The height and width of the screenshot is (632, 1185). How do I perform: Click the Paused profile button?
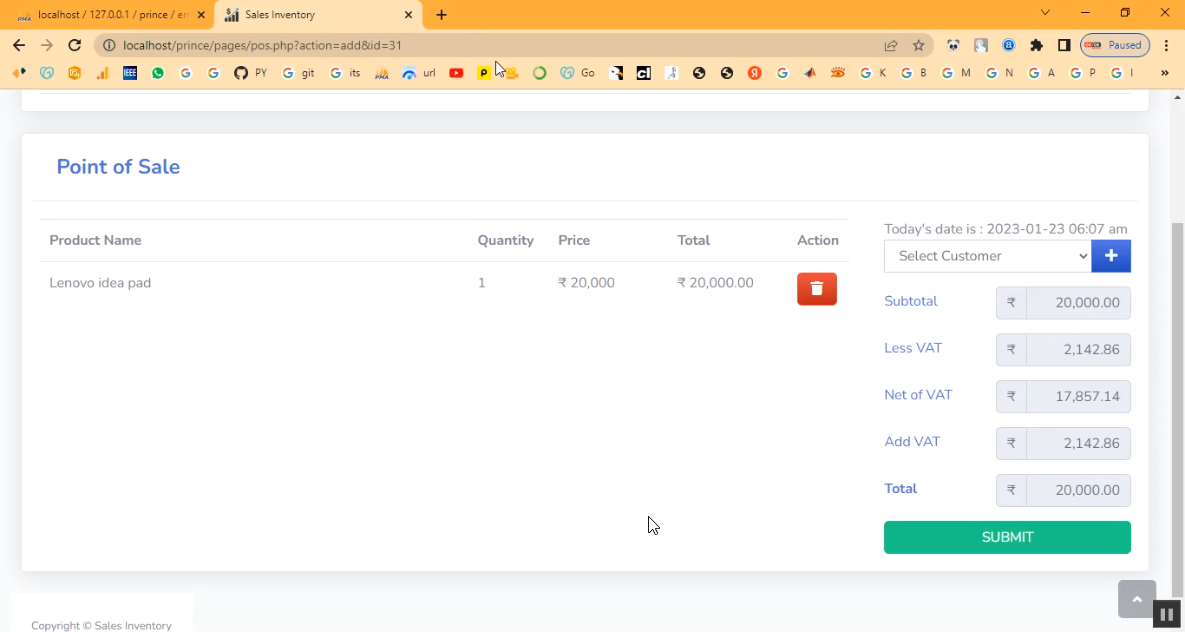pos(1115,45)
